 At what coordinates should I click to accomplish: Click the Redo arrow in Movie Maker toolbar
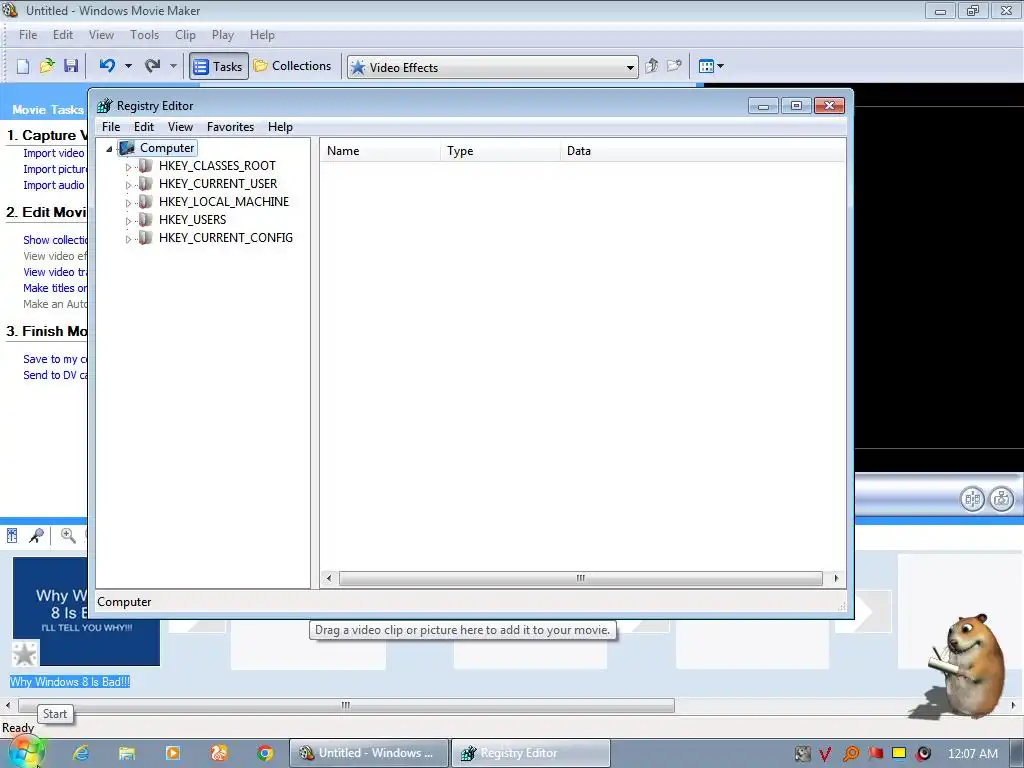pos(153,65)
